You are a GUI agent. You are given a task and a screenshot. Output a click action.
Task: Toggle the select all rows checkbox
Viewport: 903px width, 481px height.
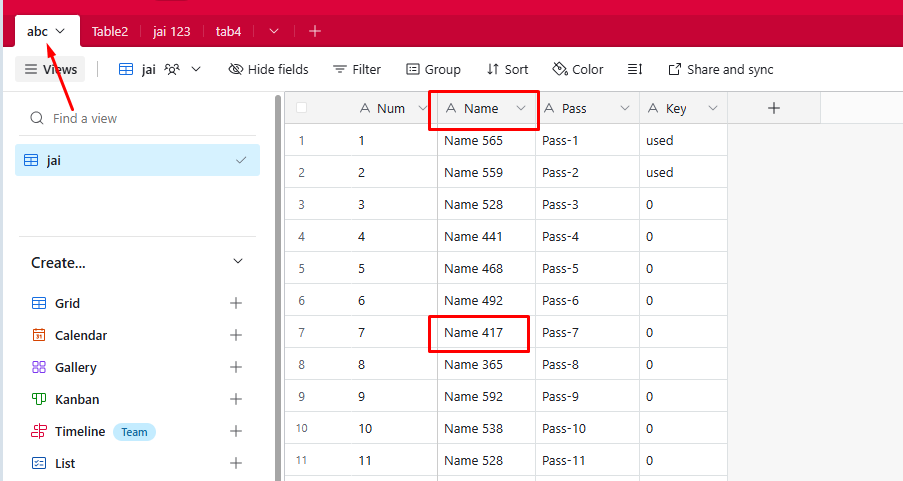coord(301,108)
